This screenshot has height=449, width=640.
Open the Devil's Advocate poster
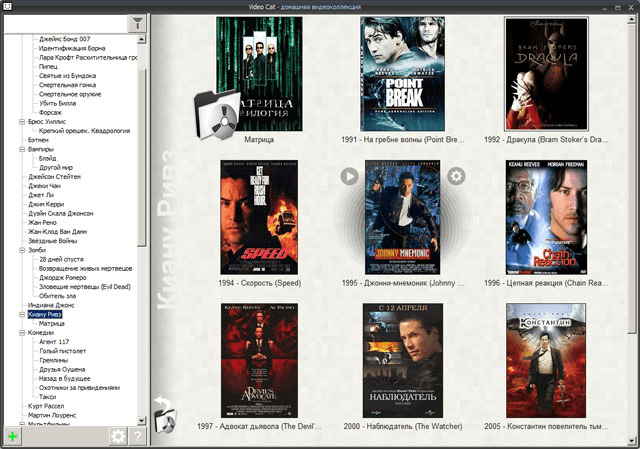259,360
